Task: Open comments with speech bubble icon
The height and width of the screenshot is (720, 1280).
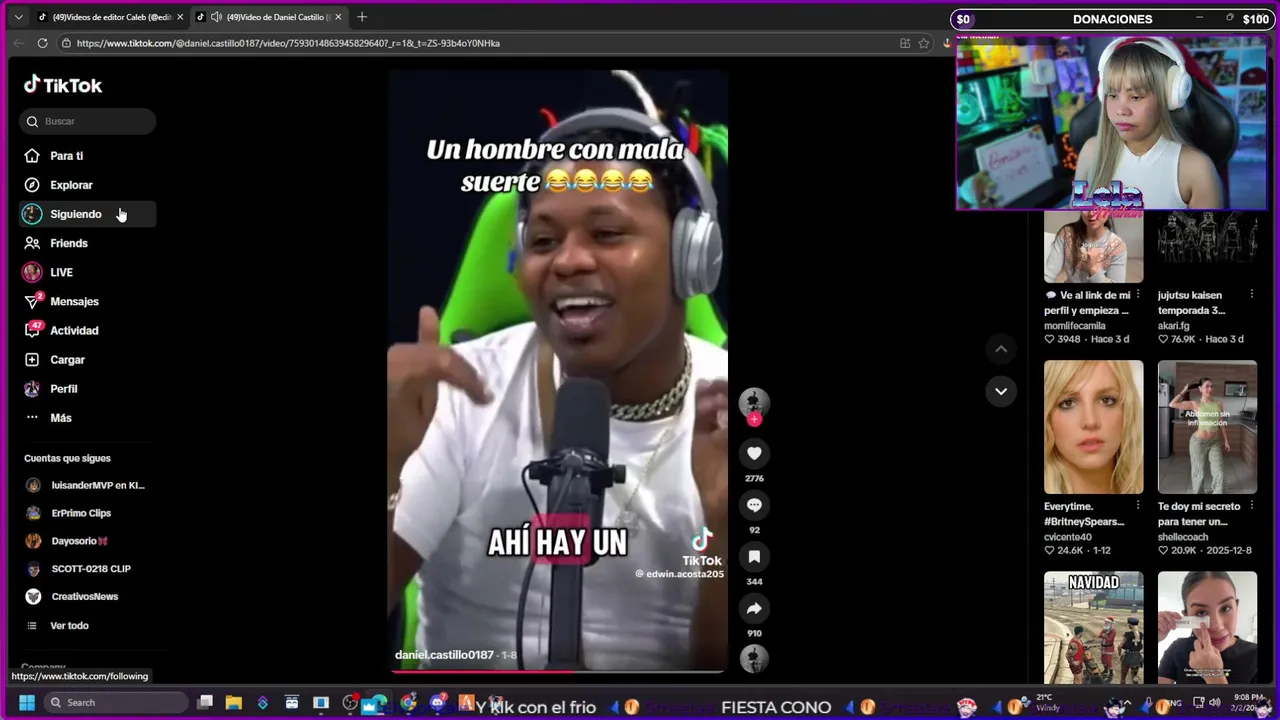Action: click(754, 505)
